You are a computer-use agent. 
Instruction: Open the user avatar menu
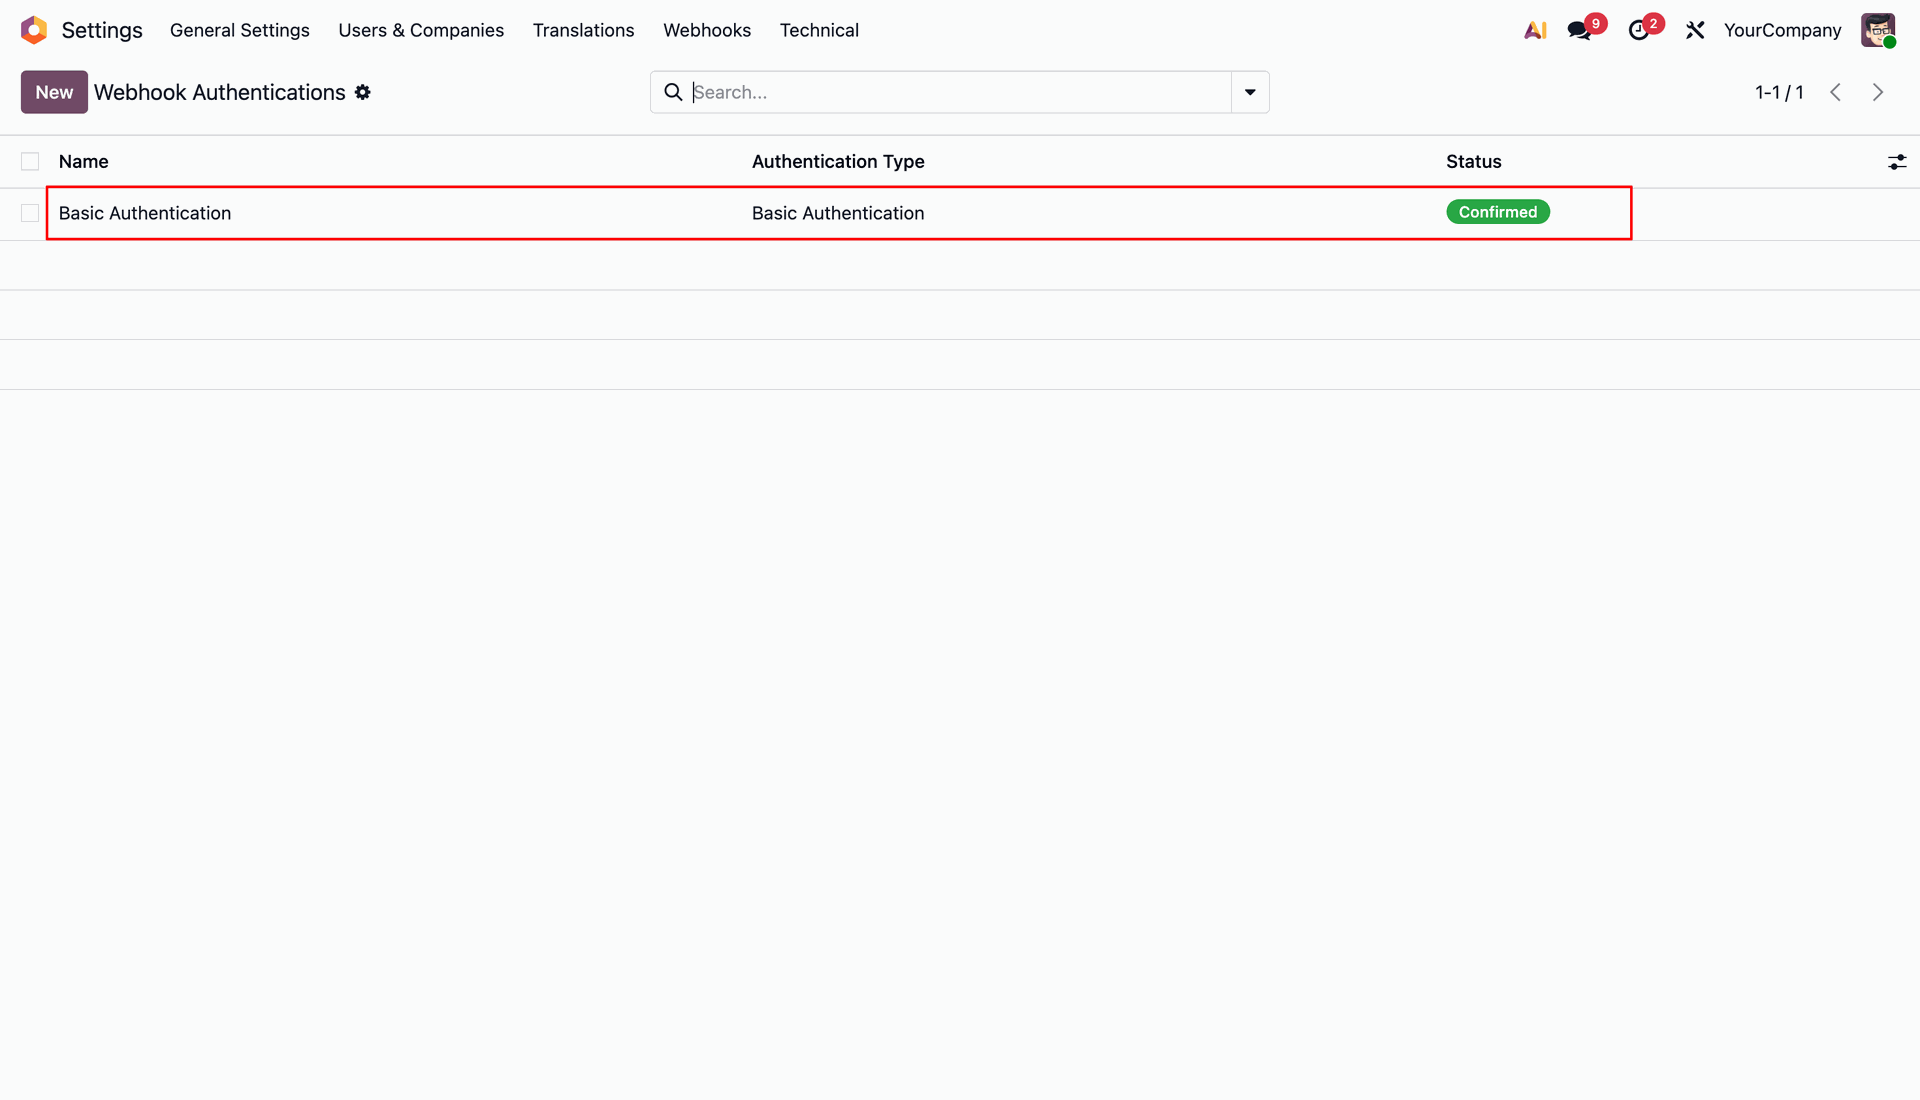(1878, 30)
